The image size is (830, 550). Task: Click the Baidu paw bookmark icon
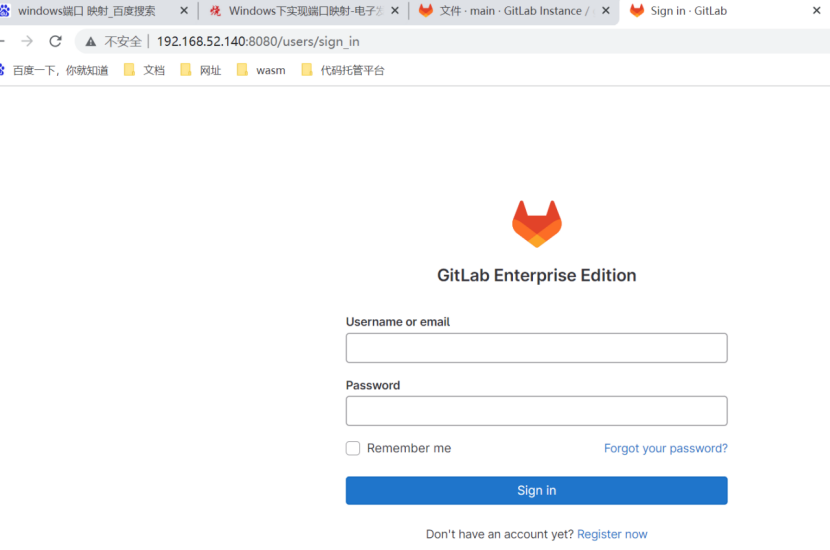tap(2, 69)
